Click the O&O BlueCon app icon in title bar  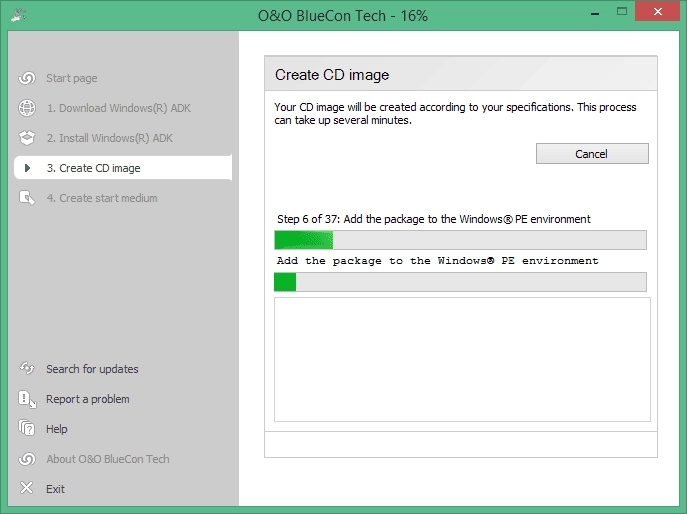18,15
